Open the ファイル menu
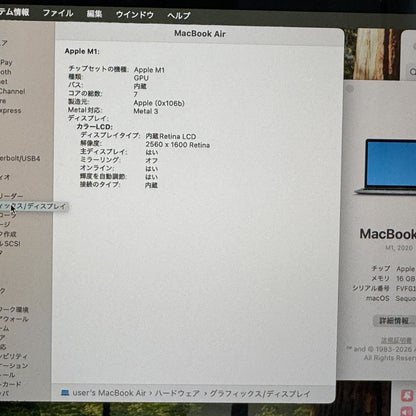416x416 pixels. (58, 13)
